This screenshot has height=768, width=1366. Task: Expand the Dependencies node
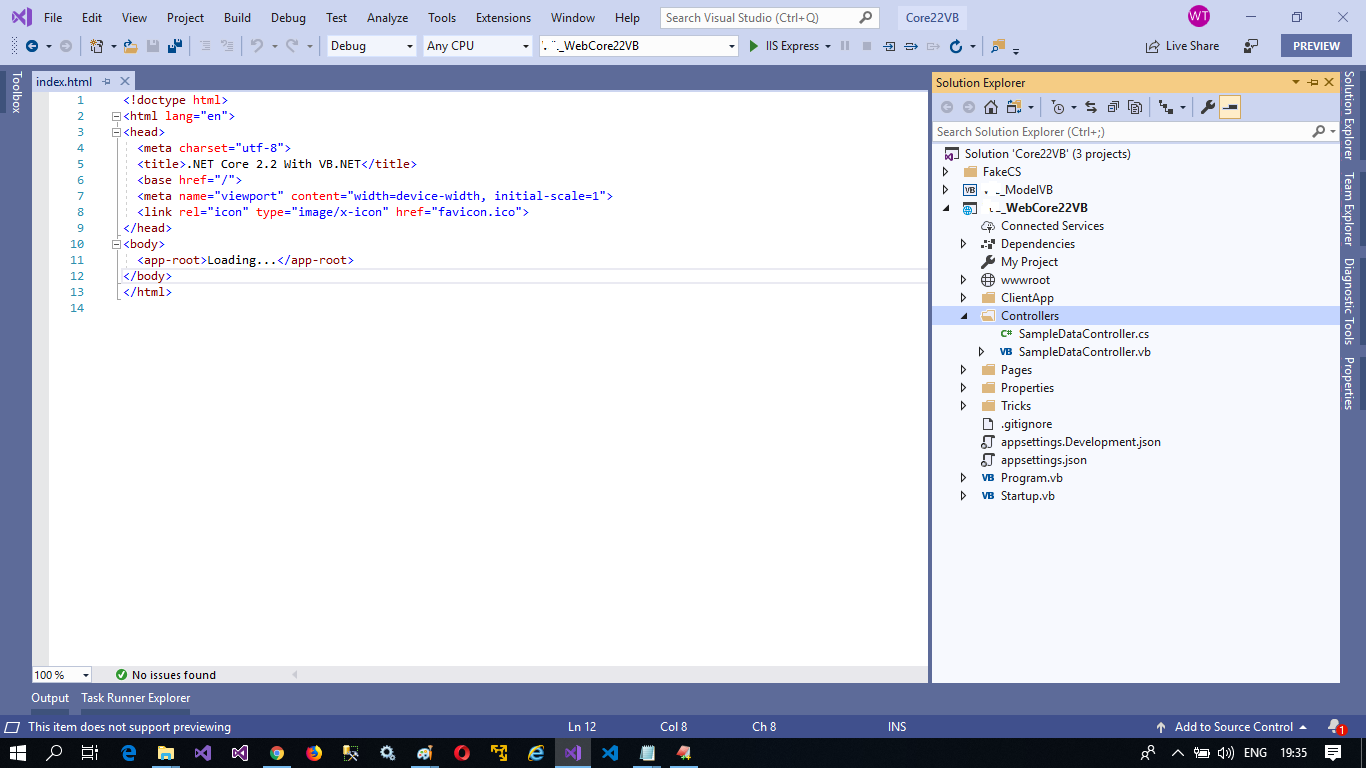tap(964, 244)
